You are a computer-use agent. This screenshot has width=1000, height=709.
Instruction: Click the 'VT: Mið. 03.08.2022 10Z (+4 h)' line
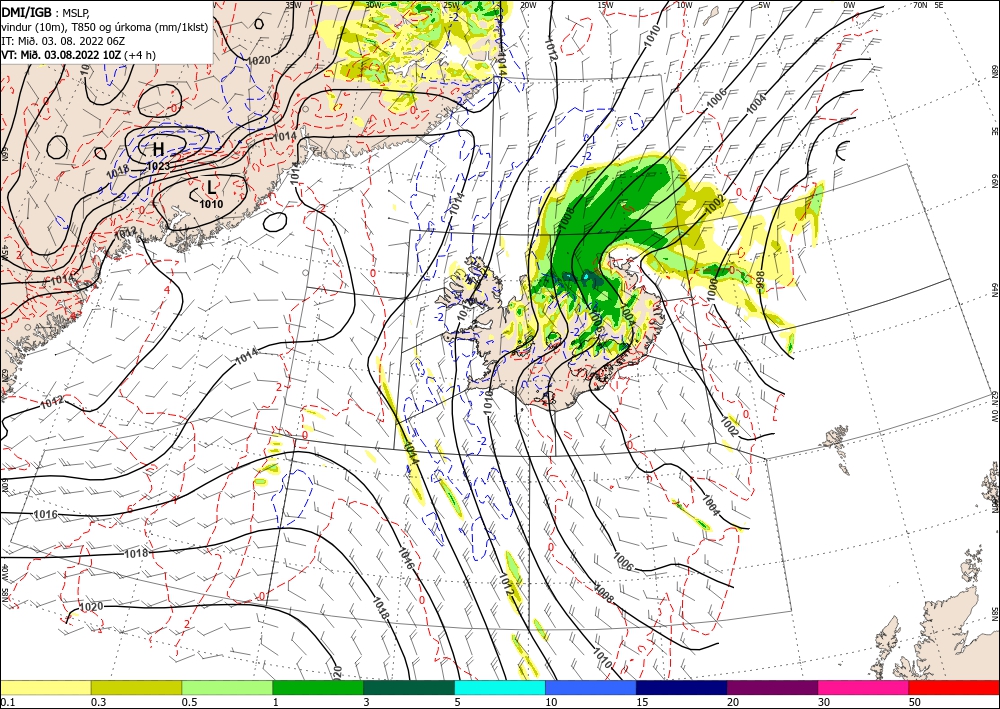click(x=78, y=55)
